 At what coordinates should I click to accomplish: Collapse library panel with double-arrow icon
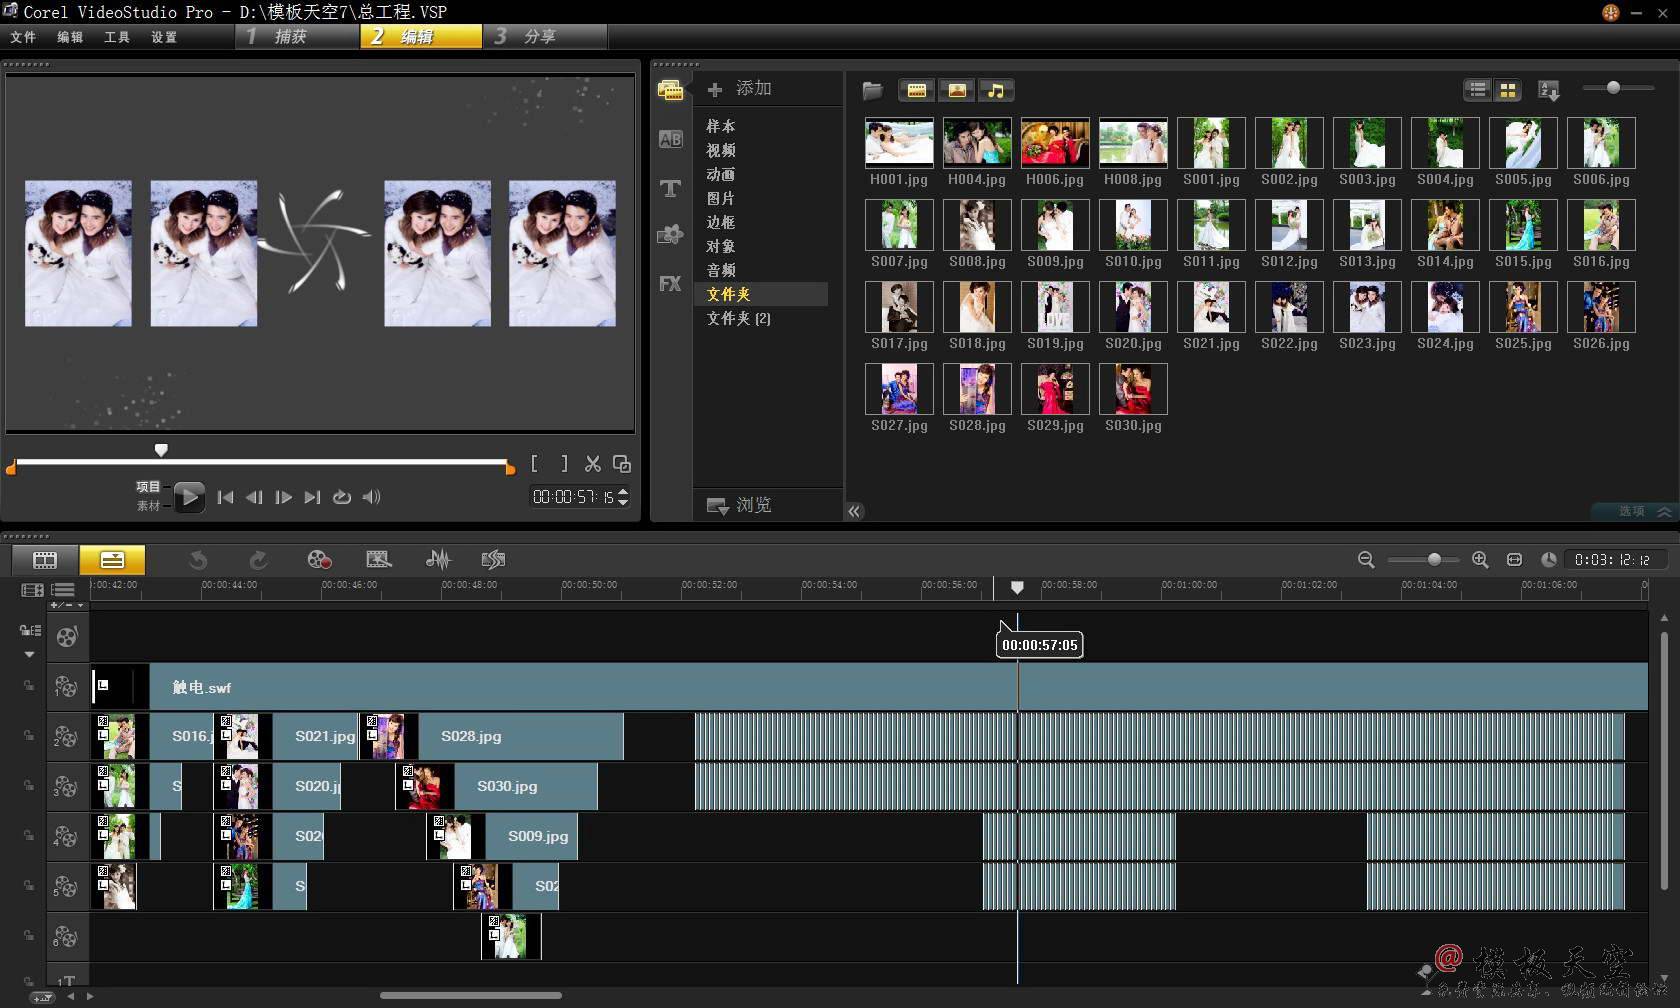click(x=854, y=511)
